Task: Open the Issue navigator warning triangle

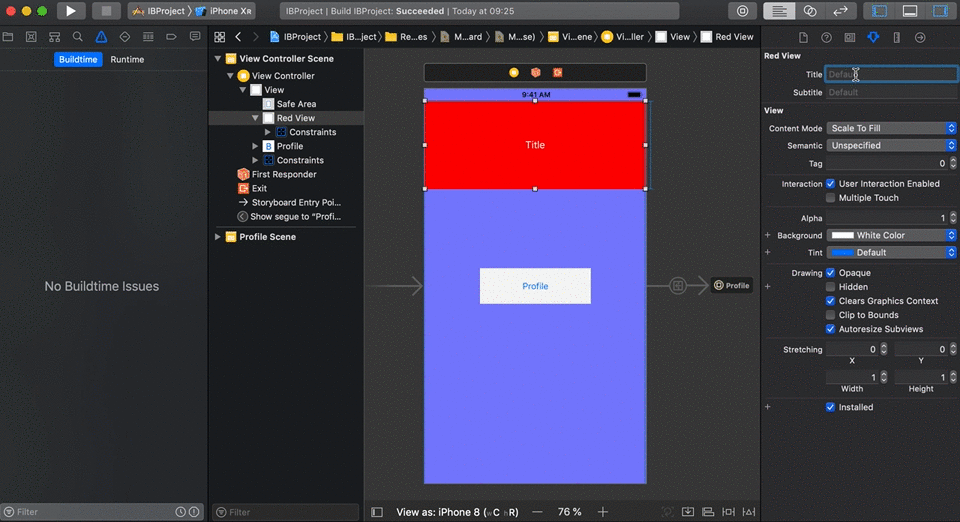Action: 101,37
